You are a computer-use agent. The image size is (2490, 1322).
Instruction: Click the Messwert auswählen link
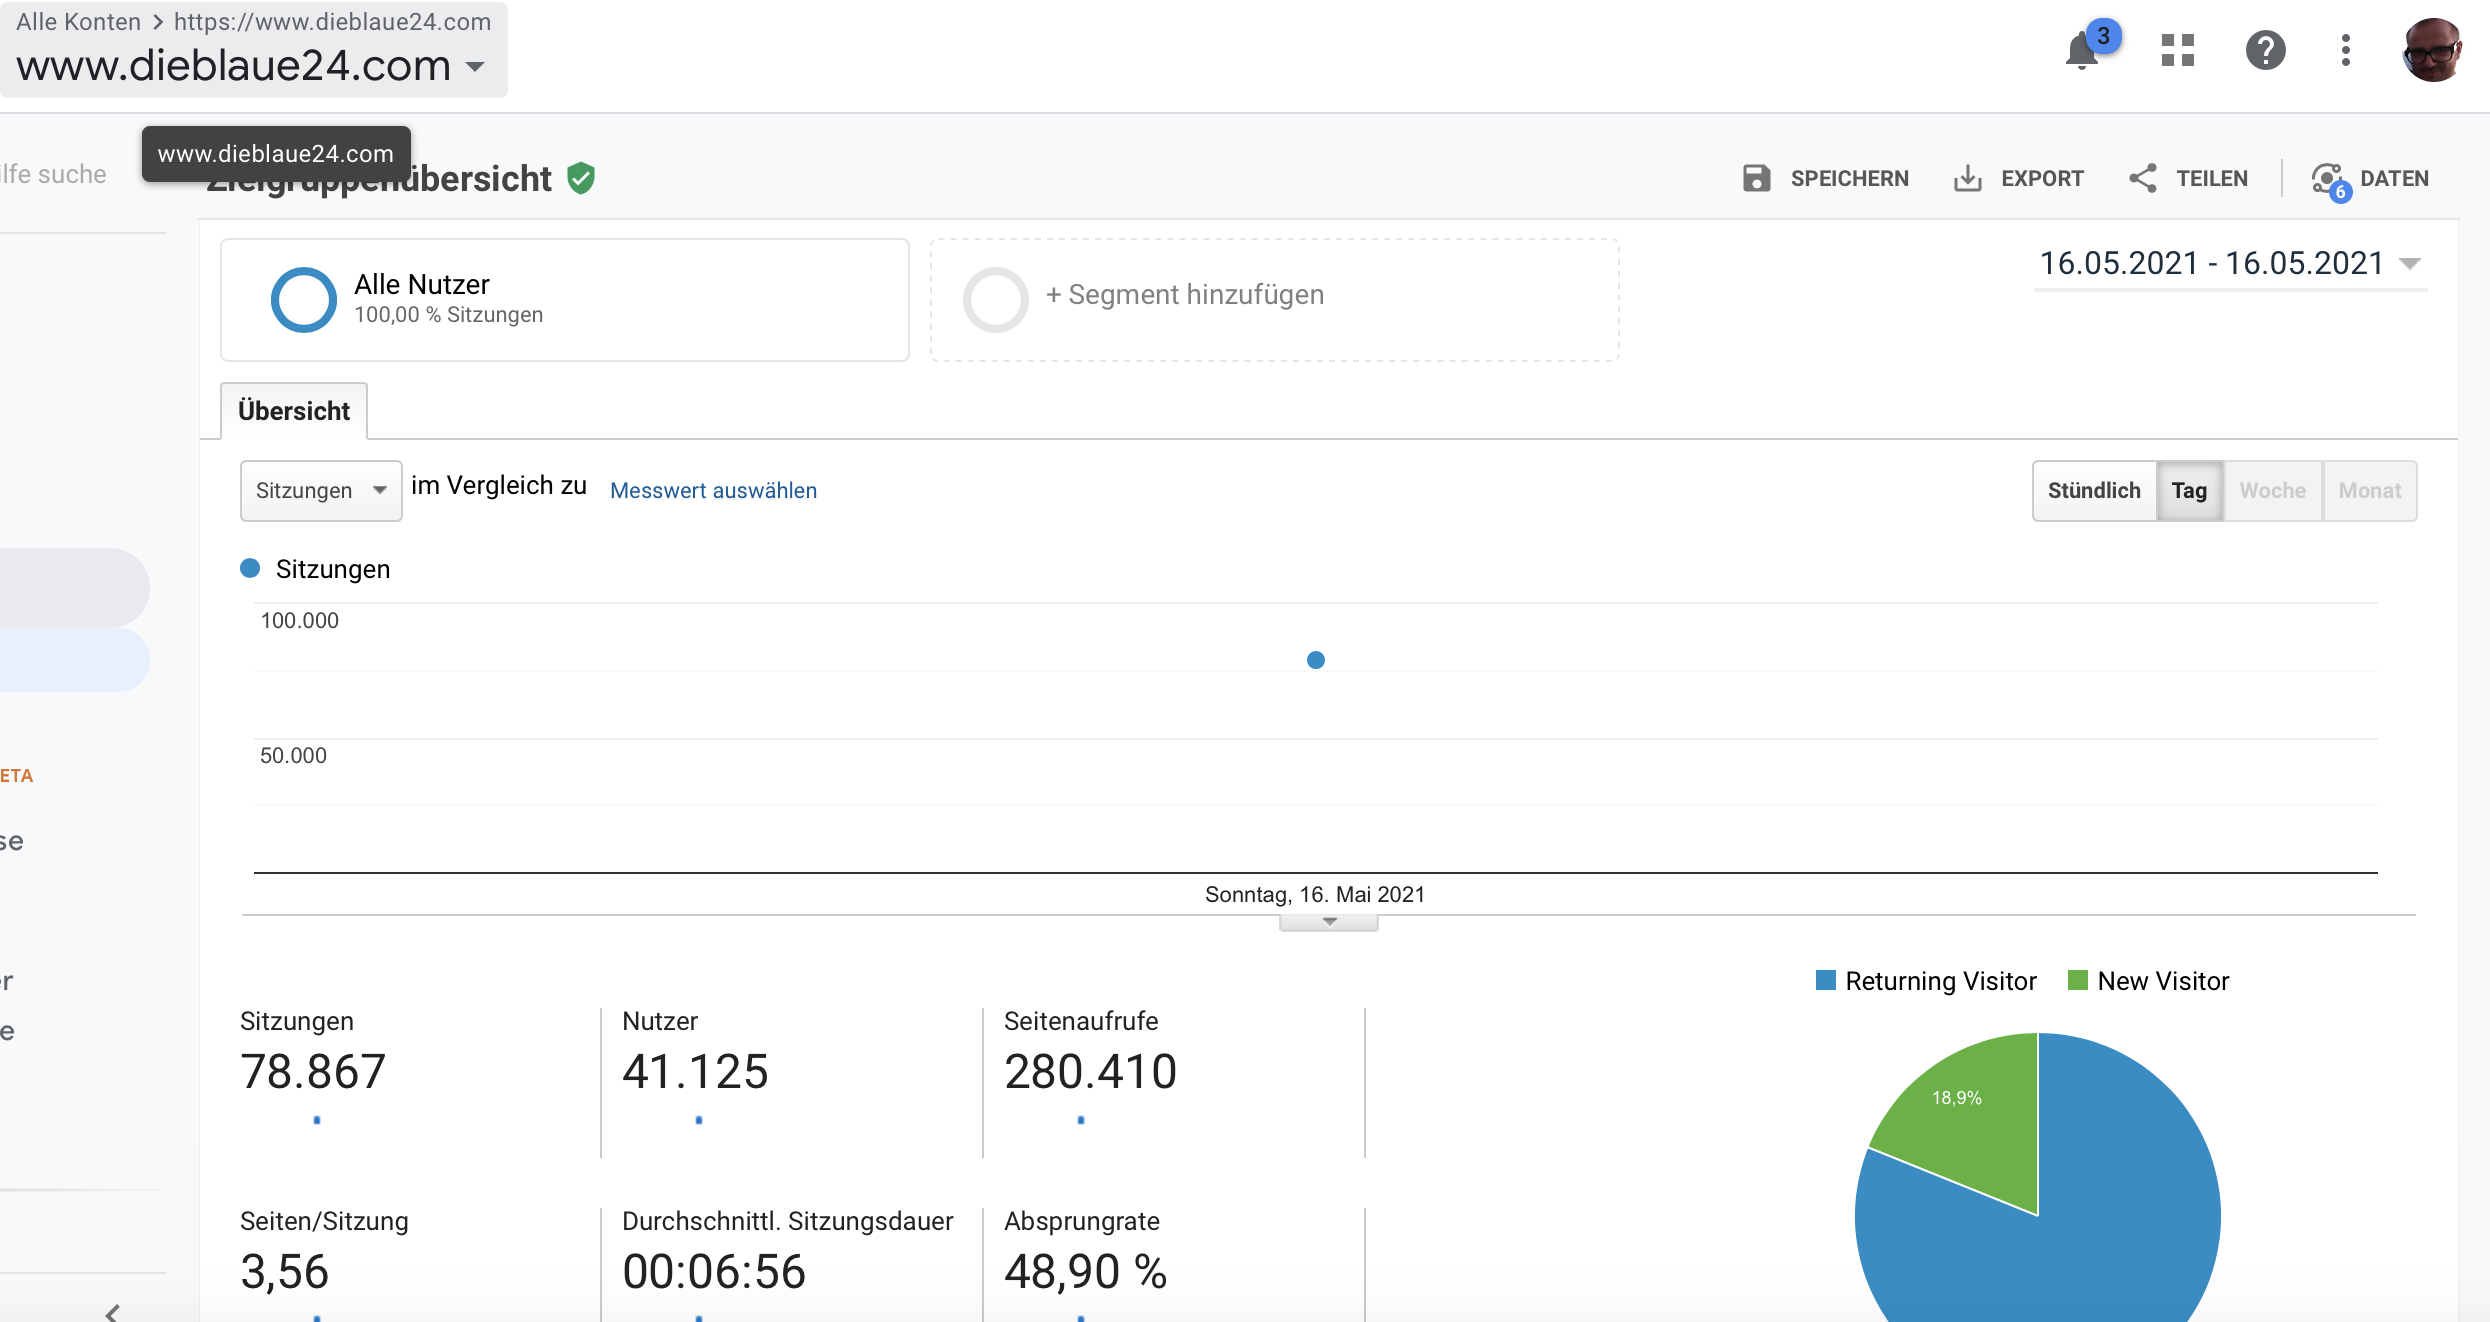[x=713, y=490]
